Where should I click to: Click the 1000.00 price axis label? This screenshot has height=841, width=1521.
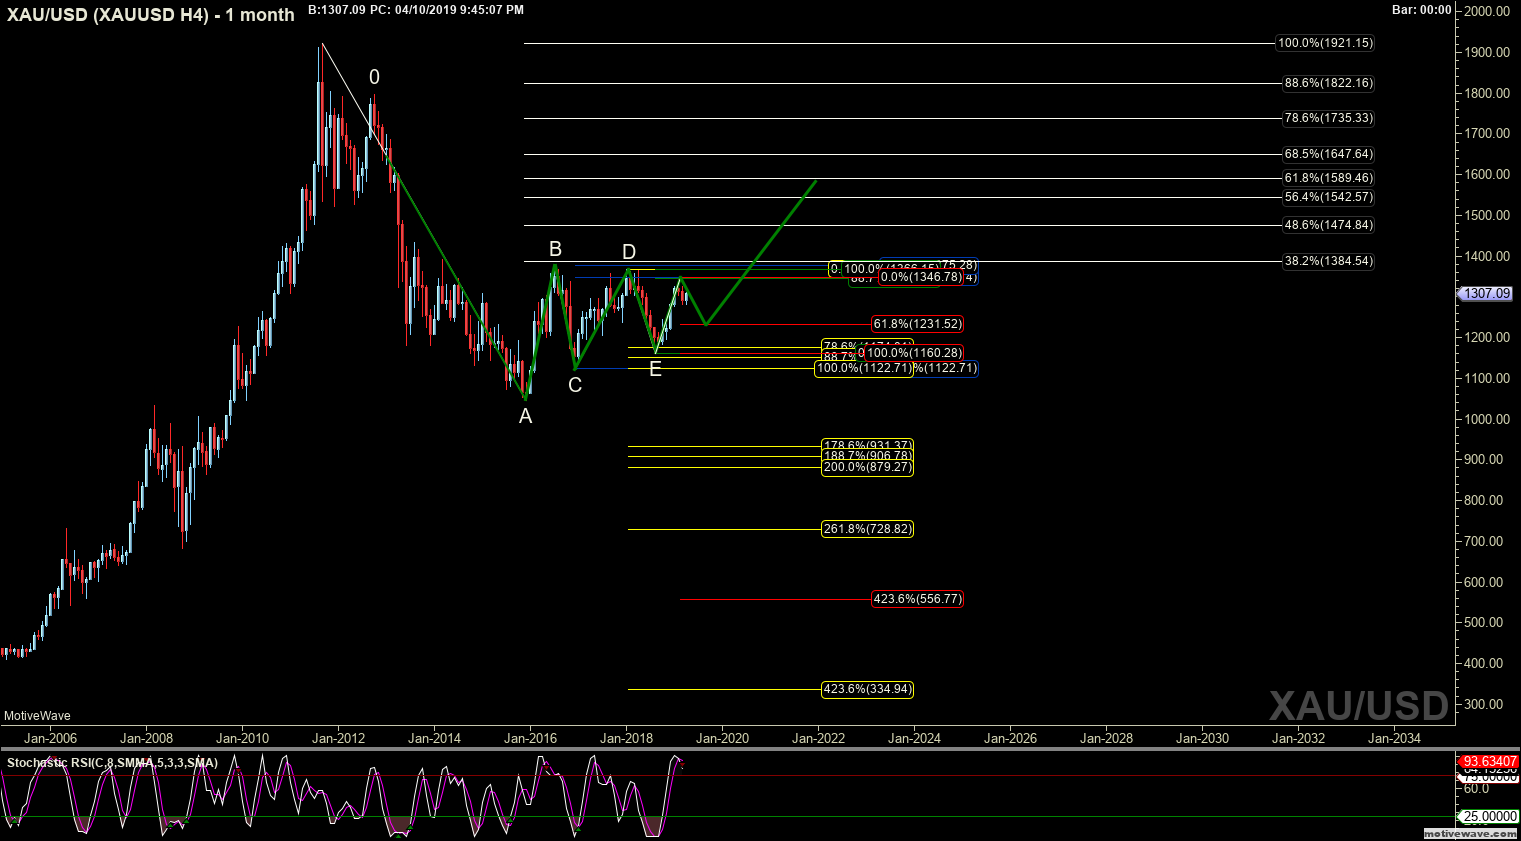point(1488,419)
